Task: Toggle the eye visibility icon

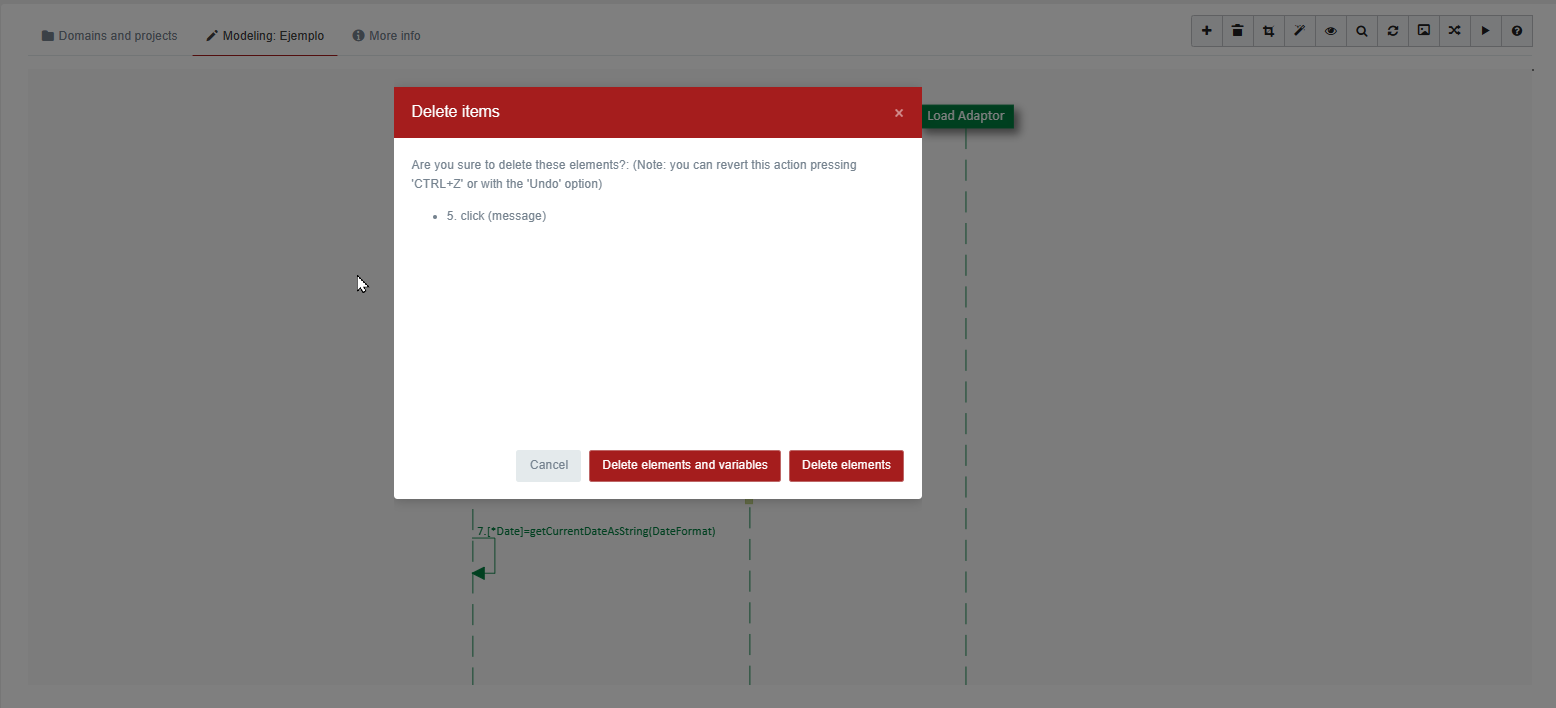Action: point(1331,31)
